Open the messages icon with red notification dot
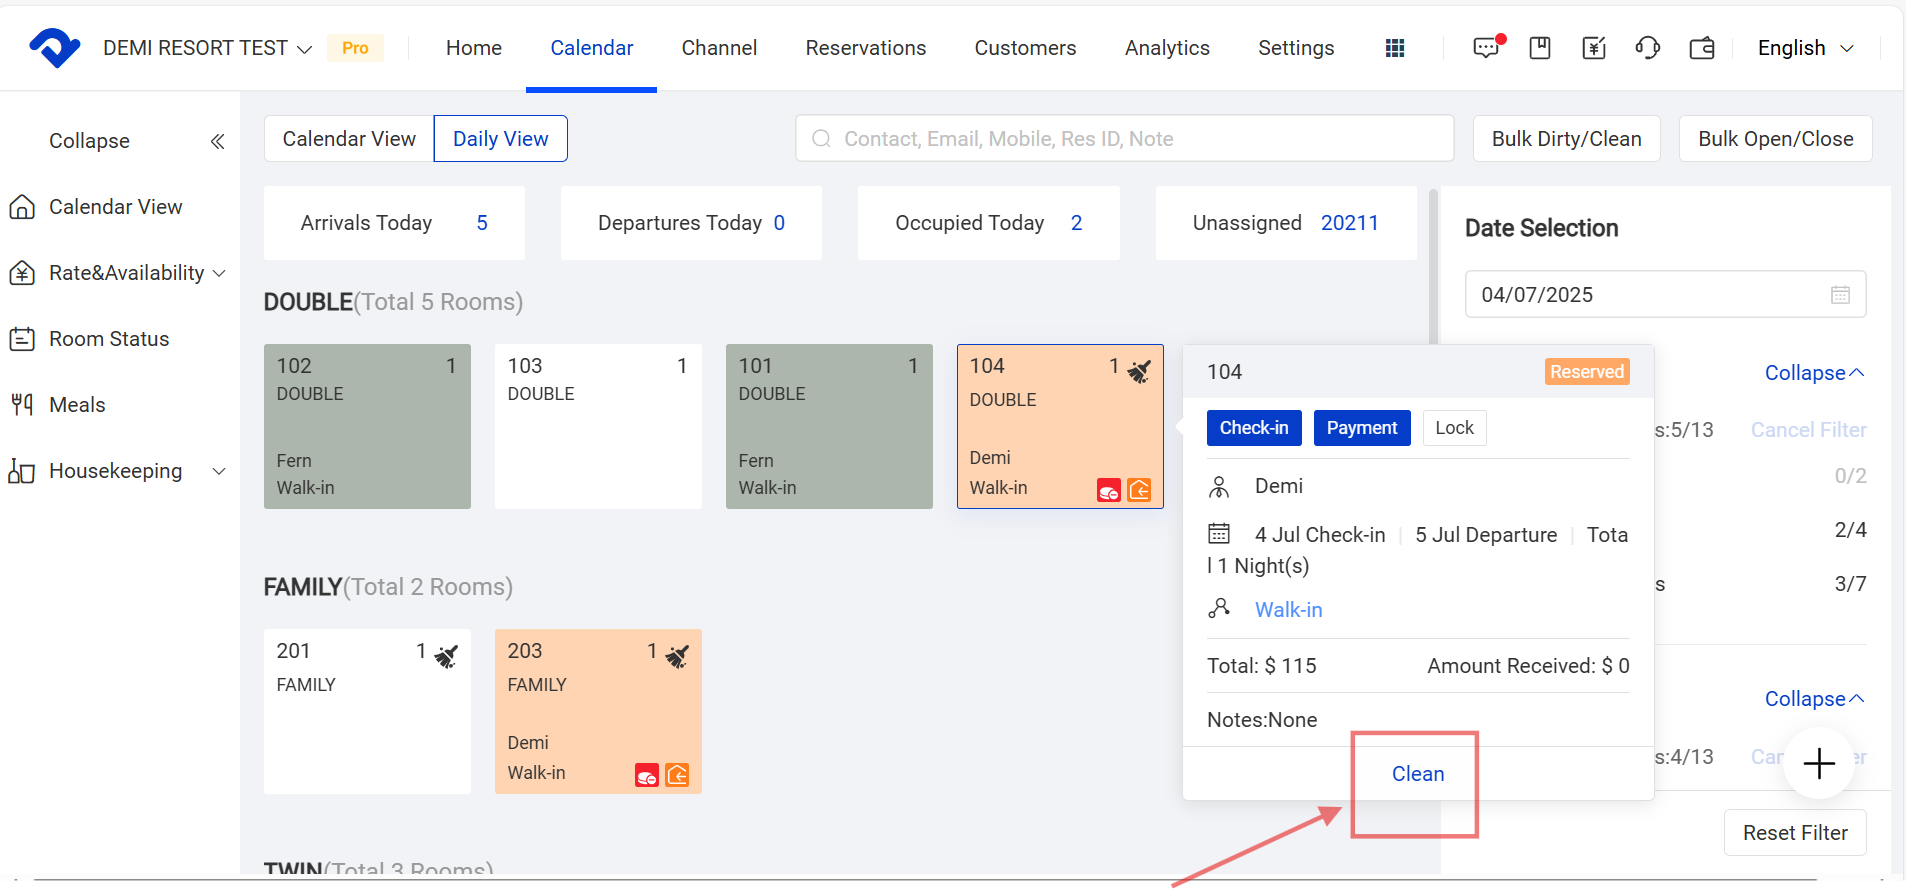 (1487, 48)
